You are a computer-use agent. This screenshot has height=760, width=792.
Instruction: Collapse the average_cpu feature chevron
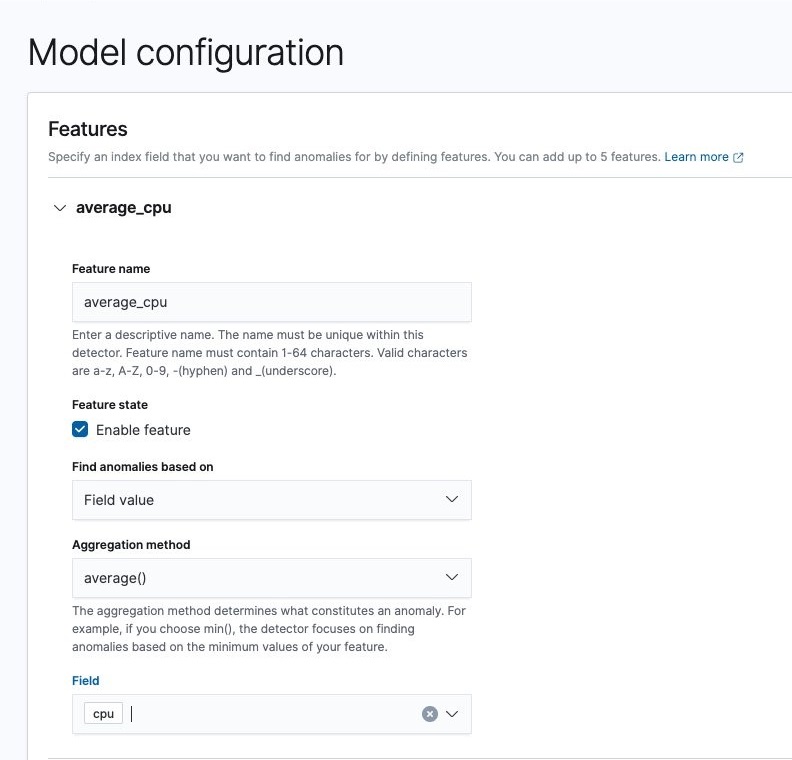click(x=60, y=208)
